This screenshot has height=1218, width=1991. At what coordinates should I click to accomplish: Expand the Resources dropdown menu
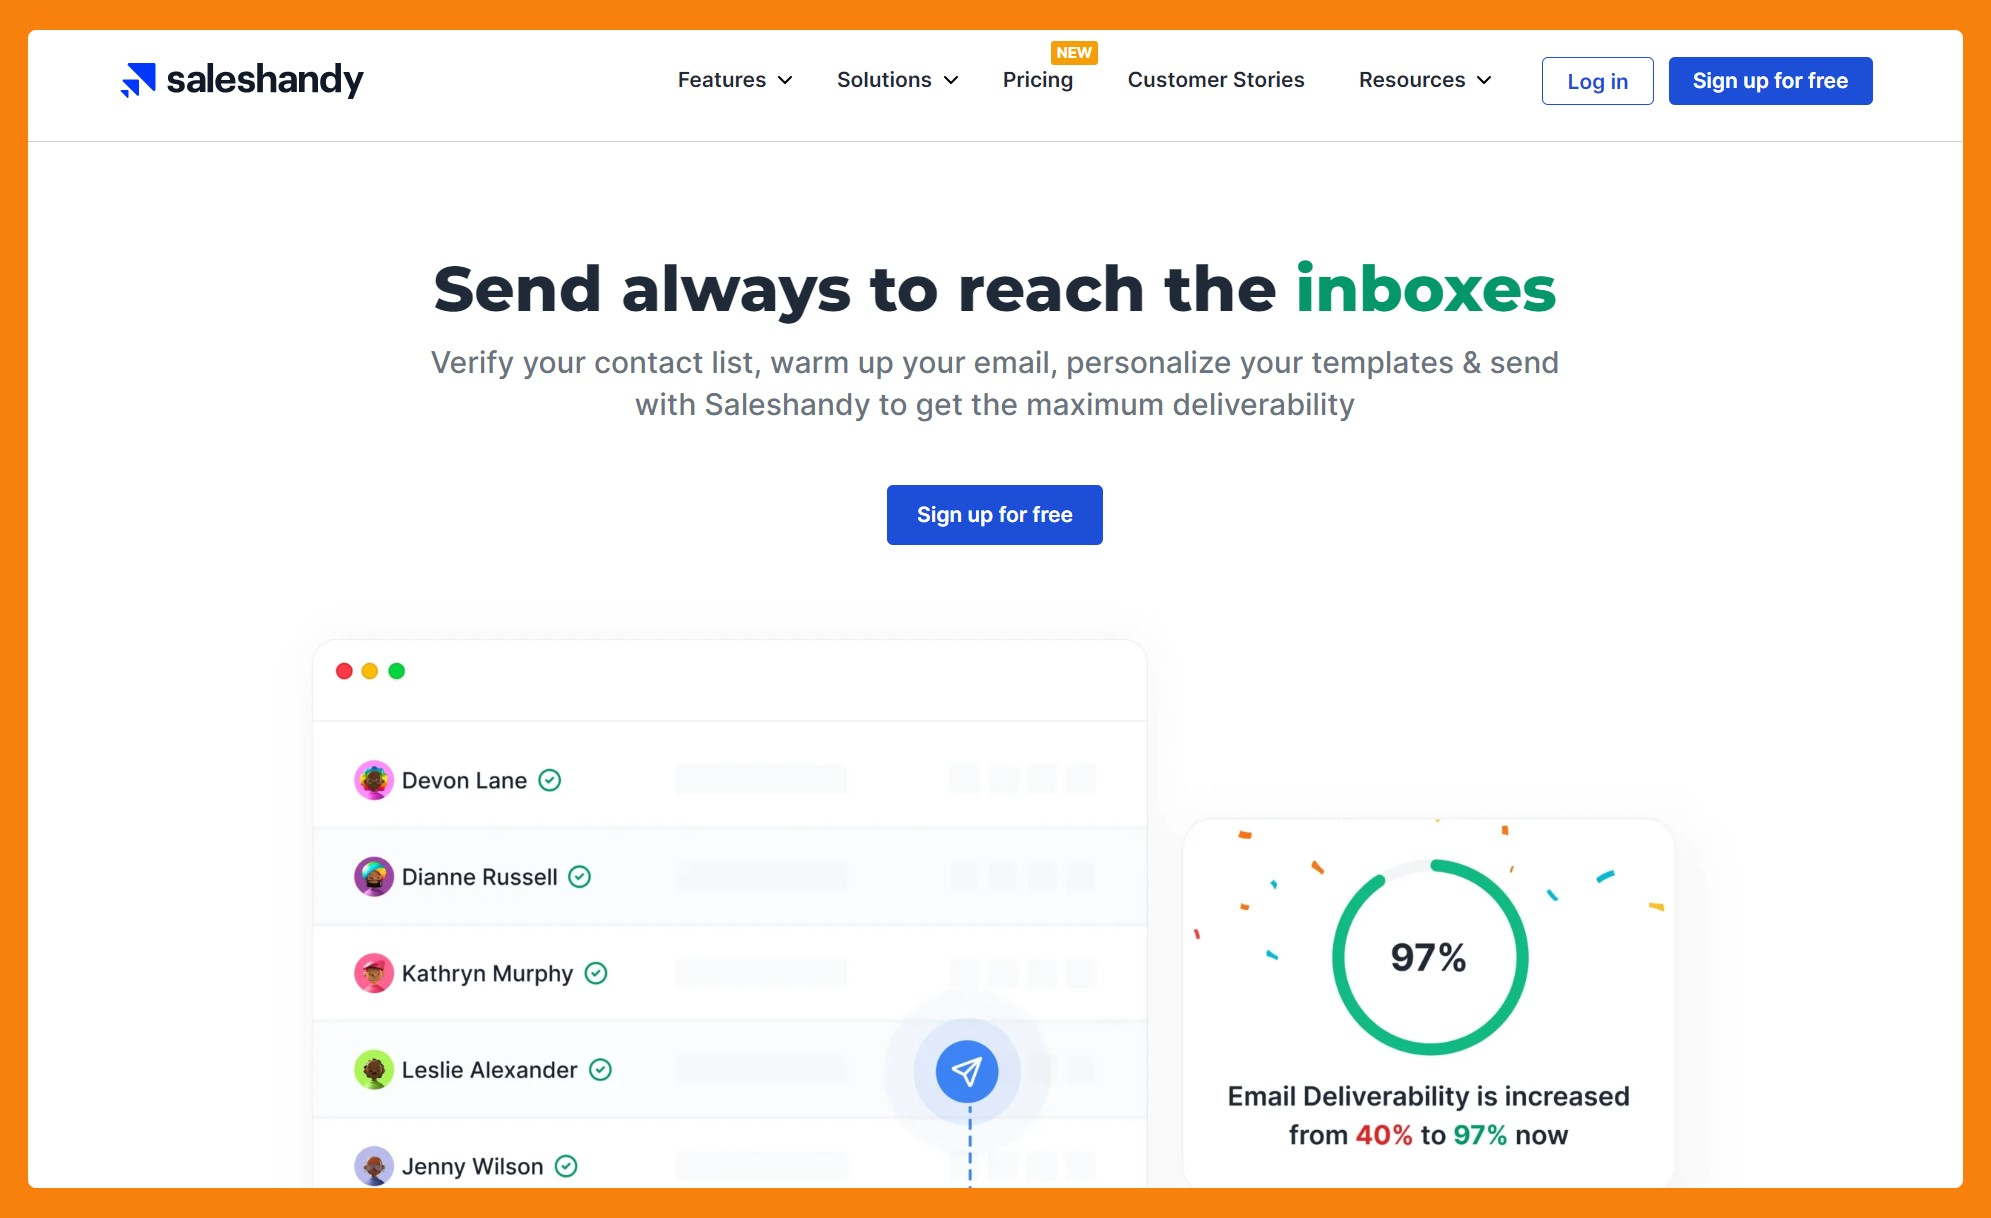pos(1424,80)
